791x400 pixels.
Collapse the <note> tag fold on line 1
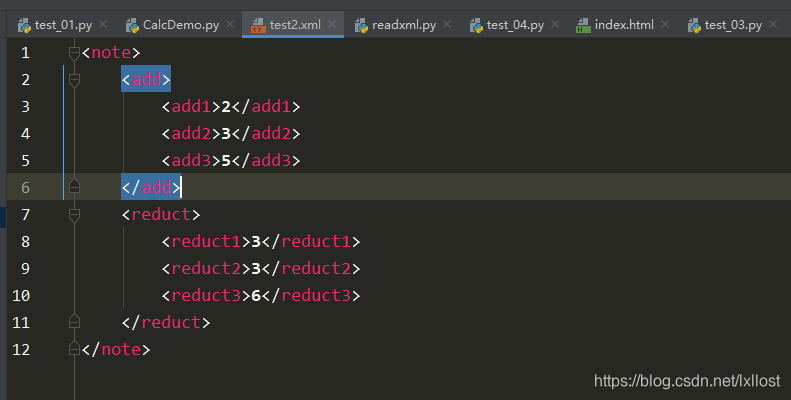coord(74,53)
